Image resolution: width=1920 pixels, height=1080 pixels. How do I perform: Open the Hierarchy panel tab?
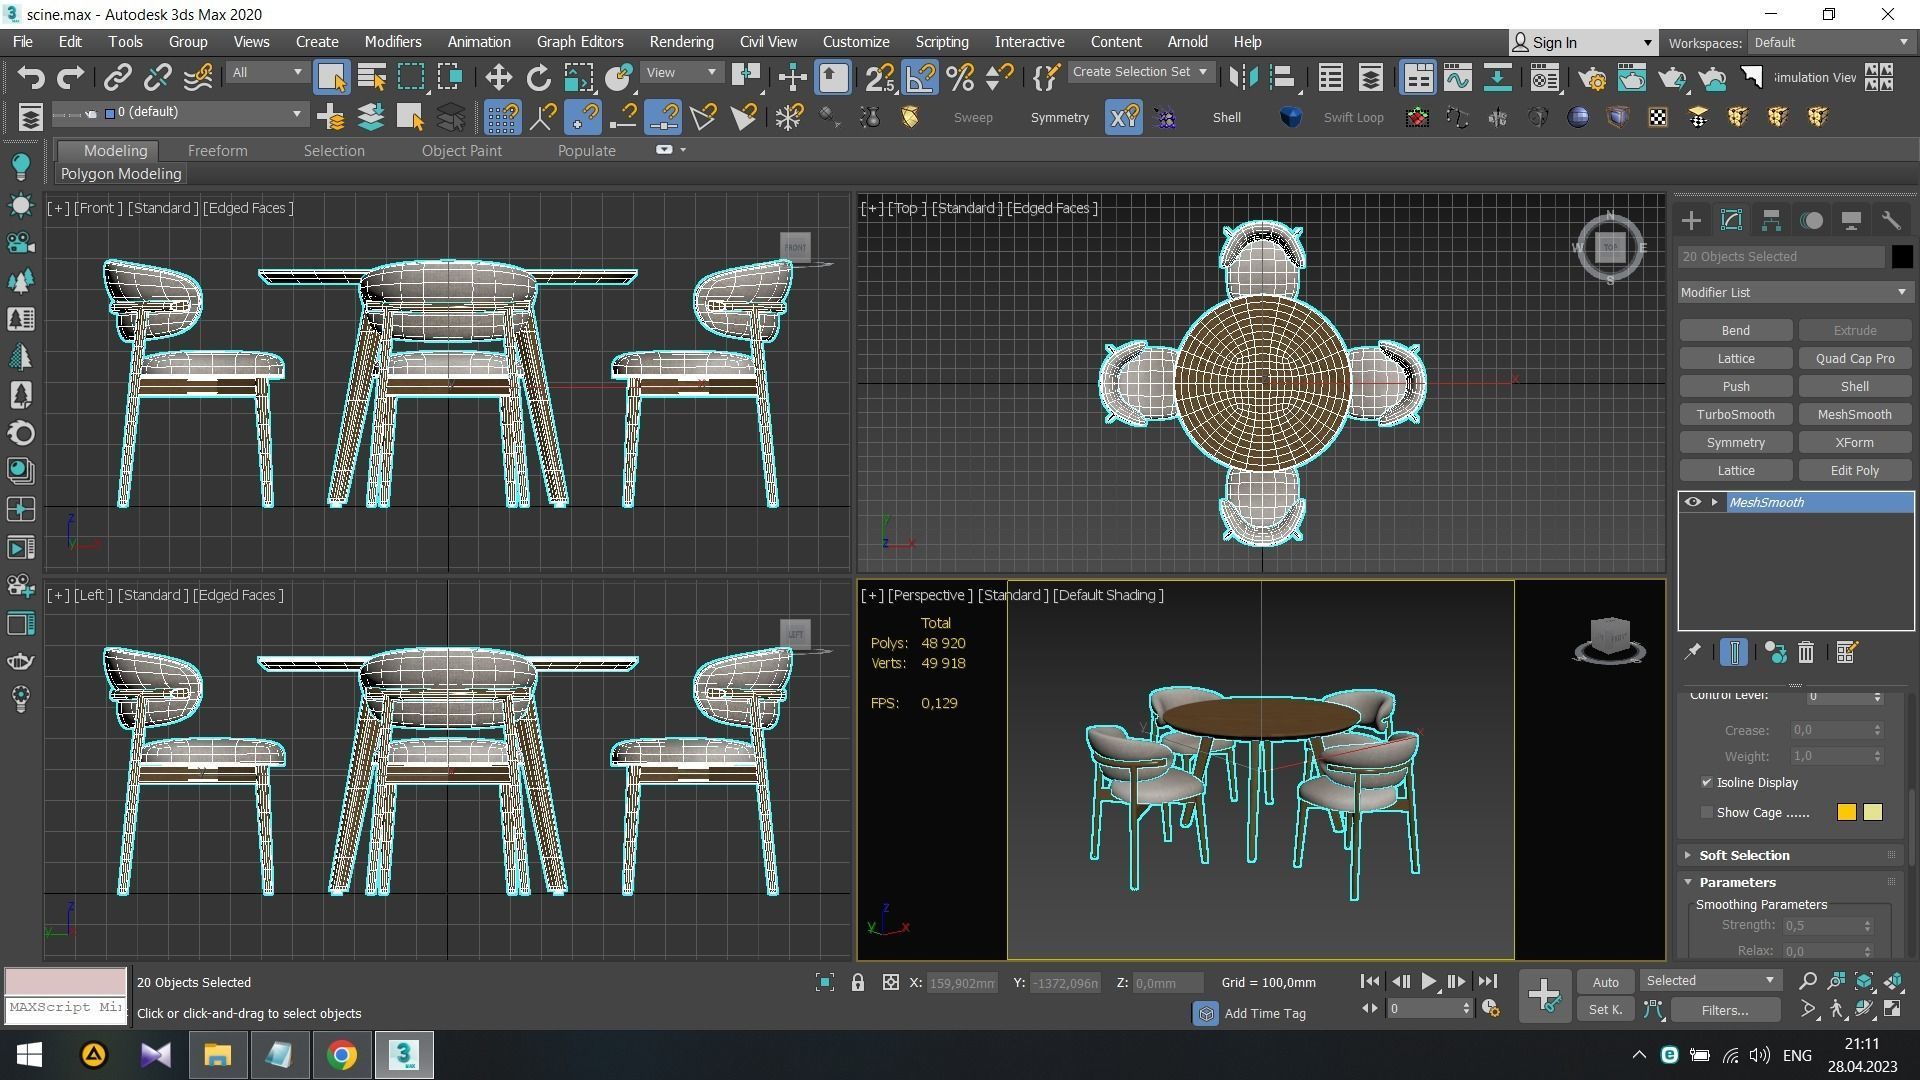[x=1771, y=221]
